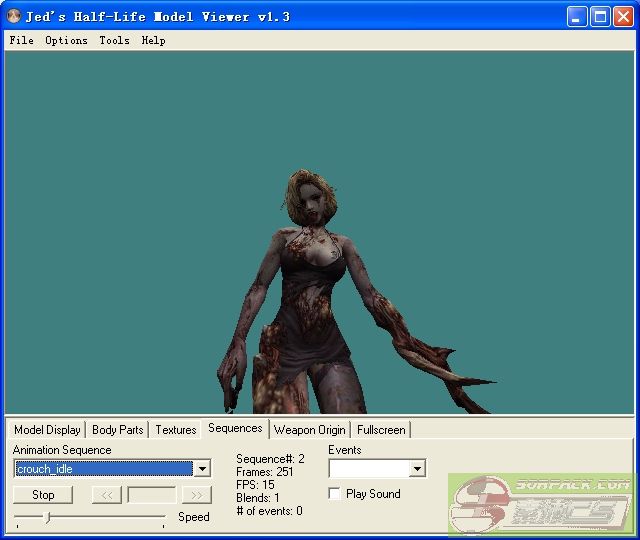Switch to the Model Display tab
Viewport: 640px width, 540px height.
[x=47, y=430]
